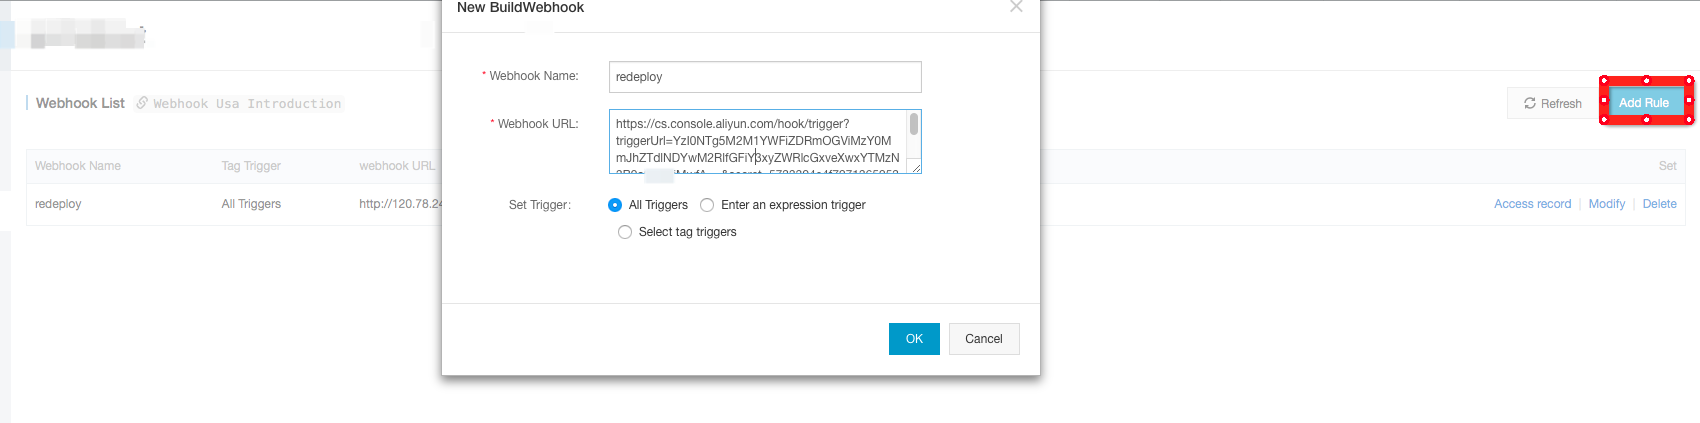Modify the redeploy webhook
Screen dimensions: 1700x423
[x=1607, y=204]
